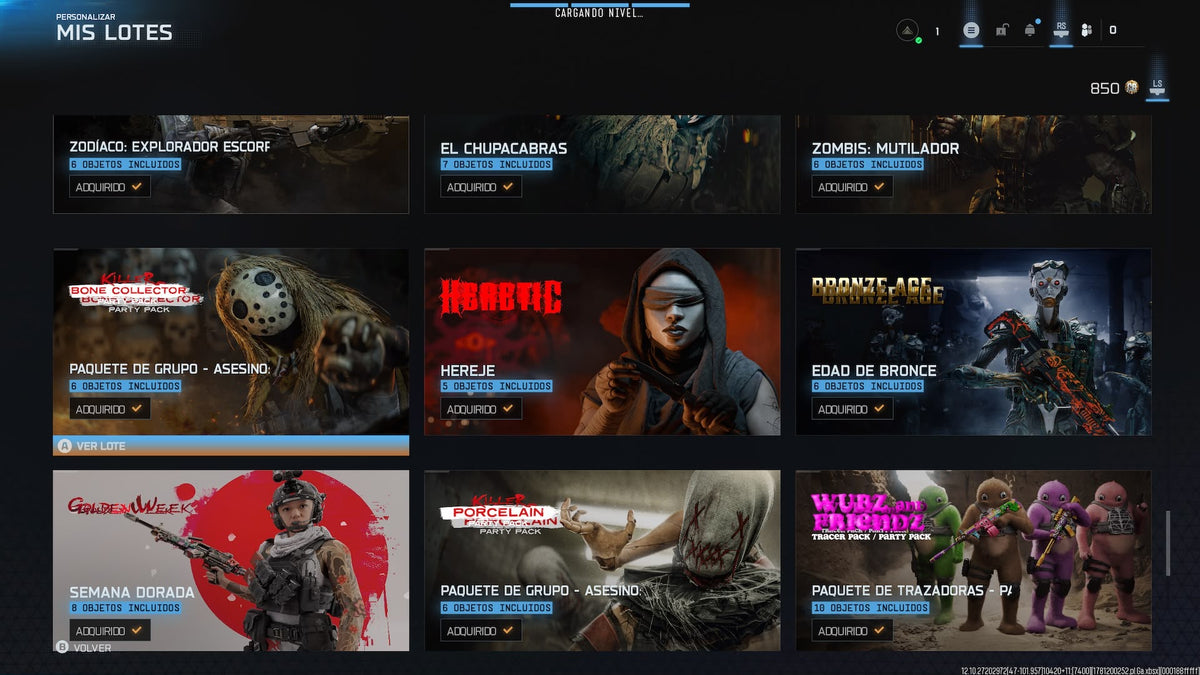Click Adquirido on Paquete de Trazadoras card
The width and height of the screenshot is (1200, 675).
pos(852,631)
